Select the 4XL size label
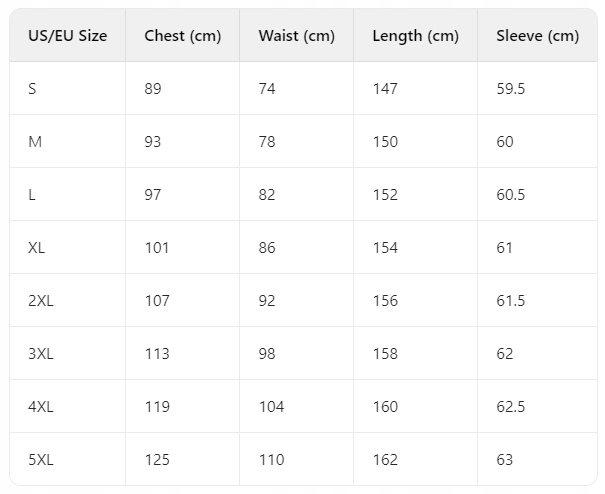 (x=41, y=407)
